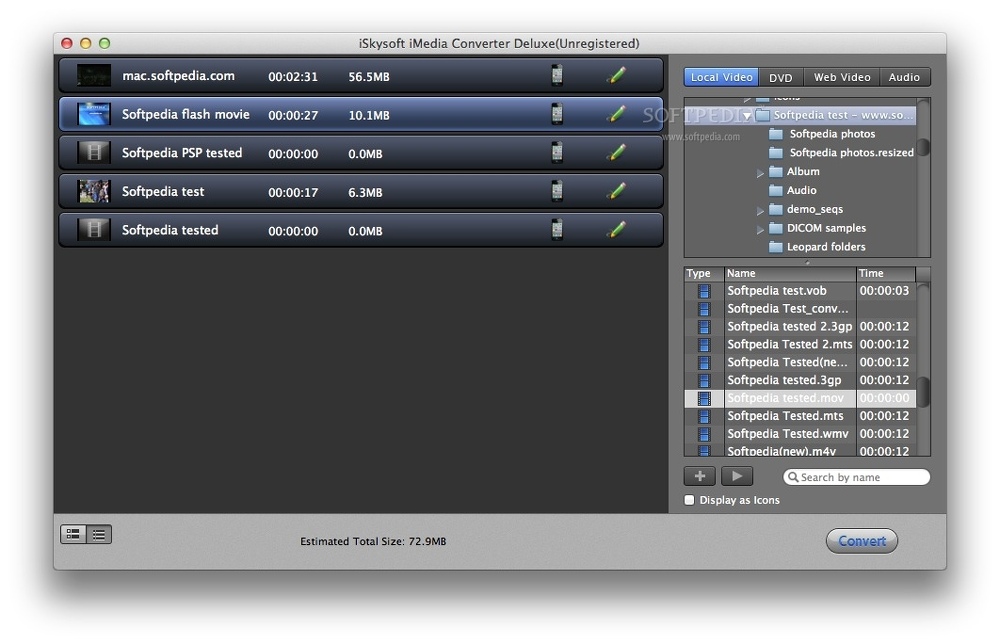Click folder icon of Softpedia photos
This screenshot has width=1000, height=644.
point(776,134)
